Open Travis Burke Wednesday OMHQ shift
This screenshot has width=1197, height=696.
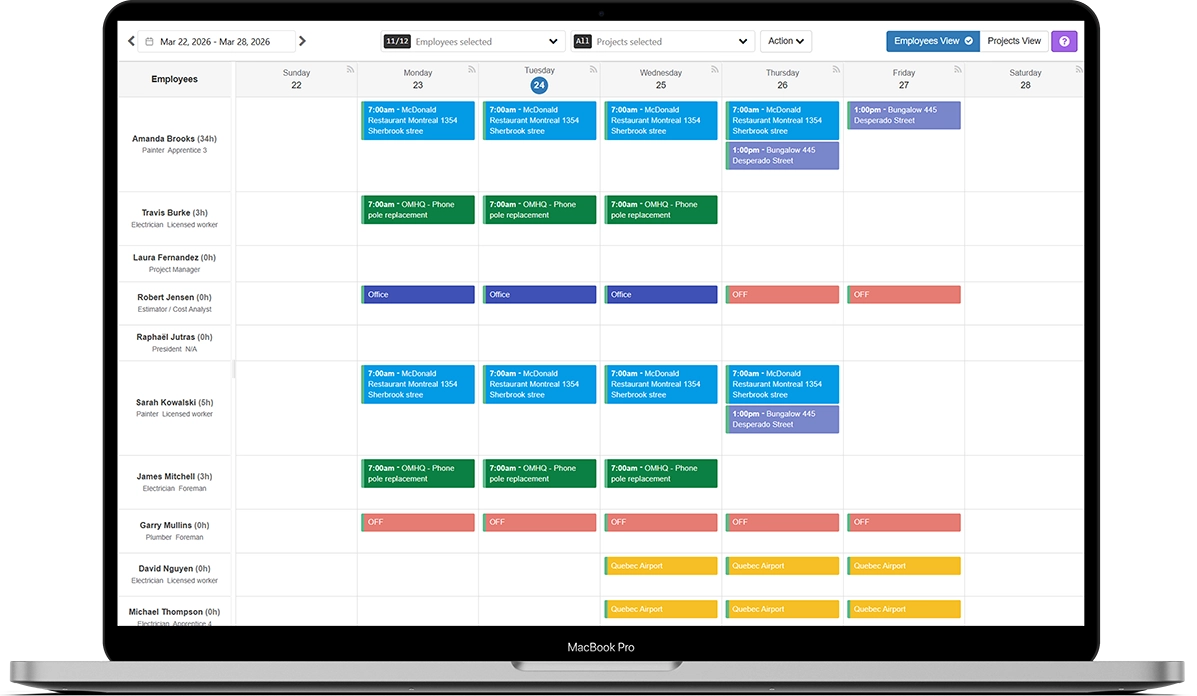[660, 210]
